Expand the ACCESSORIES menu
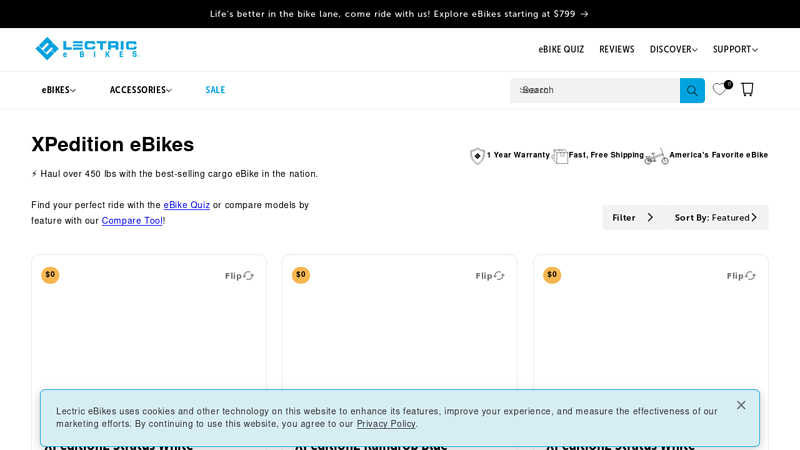Viewport: 800px width, 450px height. click(x=141, y=90)
